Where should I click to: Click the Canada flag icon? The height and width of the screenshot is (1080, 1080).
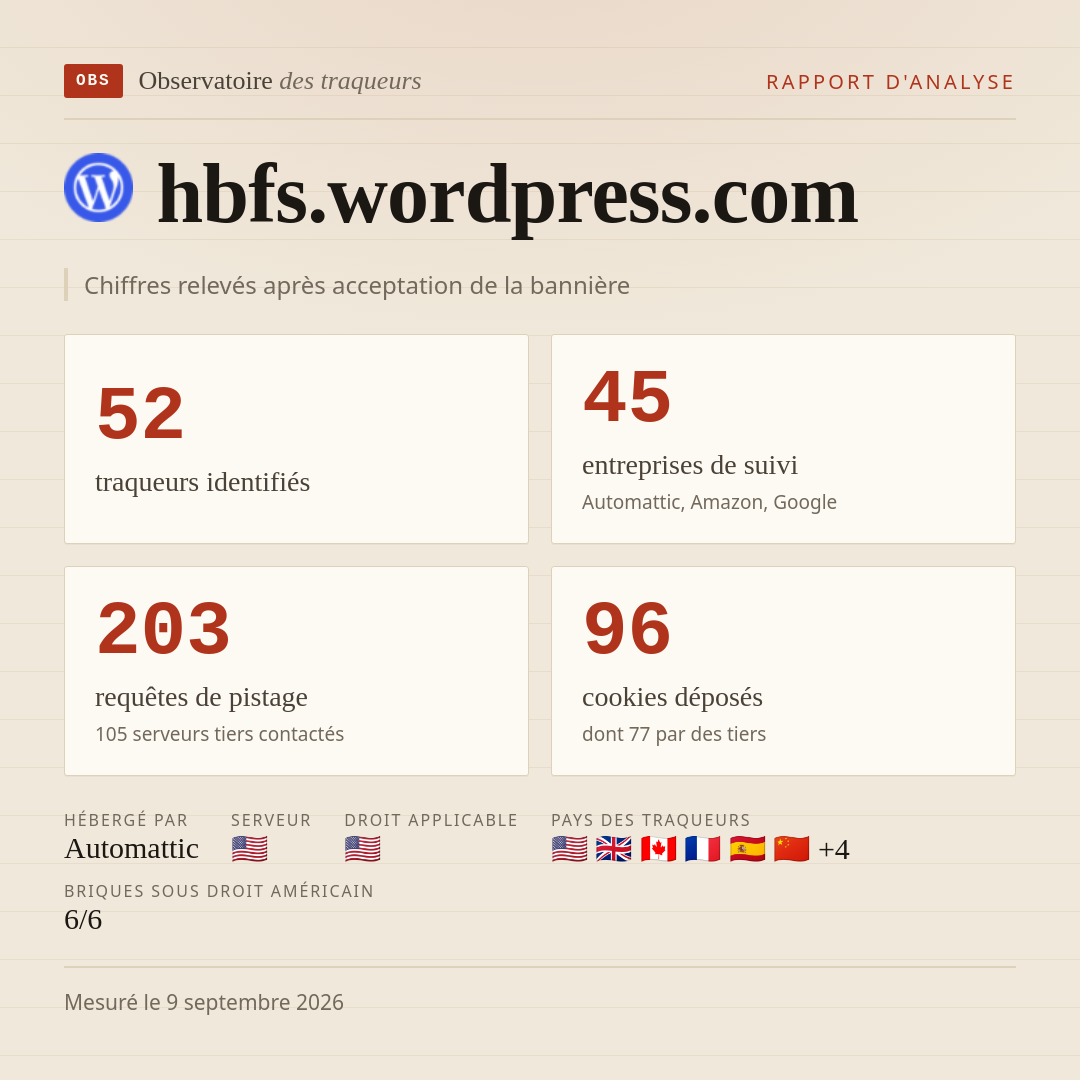tap(658, 849)
